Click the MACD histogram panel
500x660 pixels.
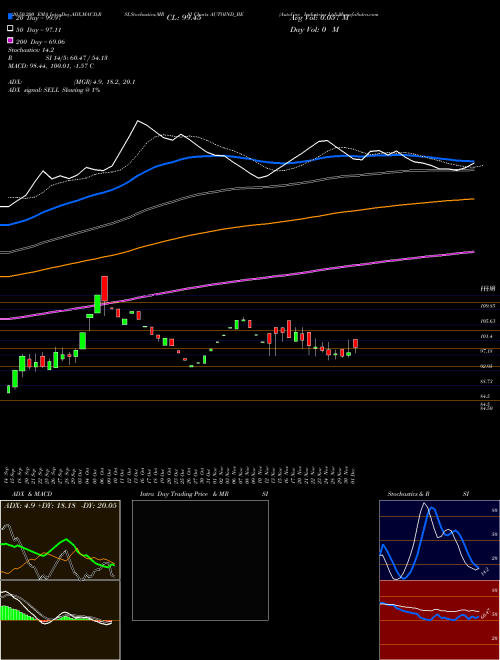point(60,620)
